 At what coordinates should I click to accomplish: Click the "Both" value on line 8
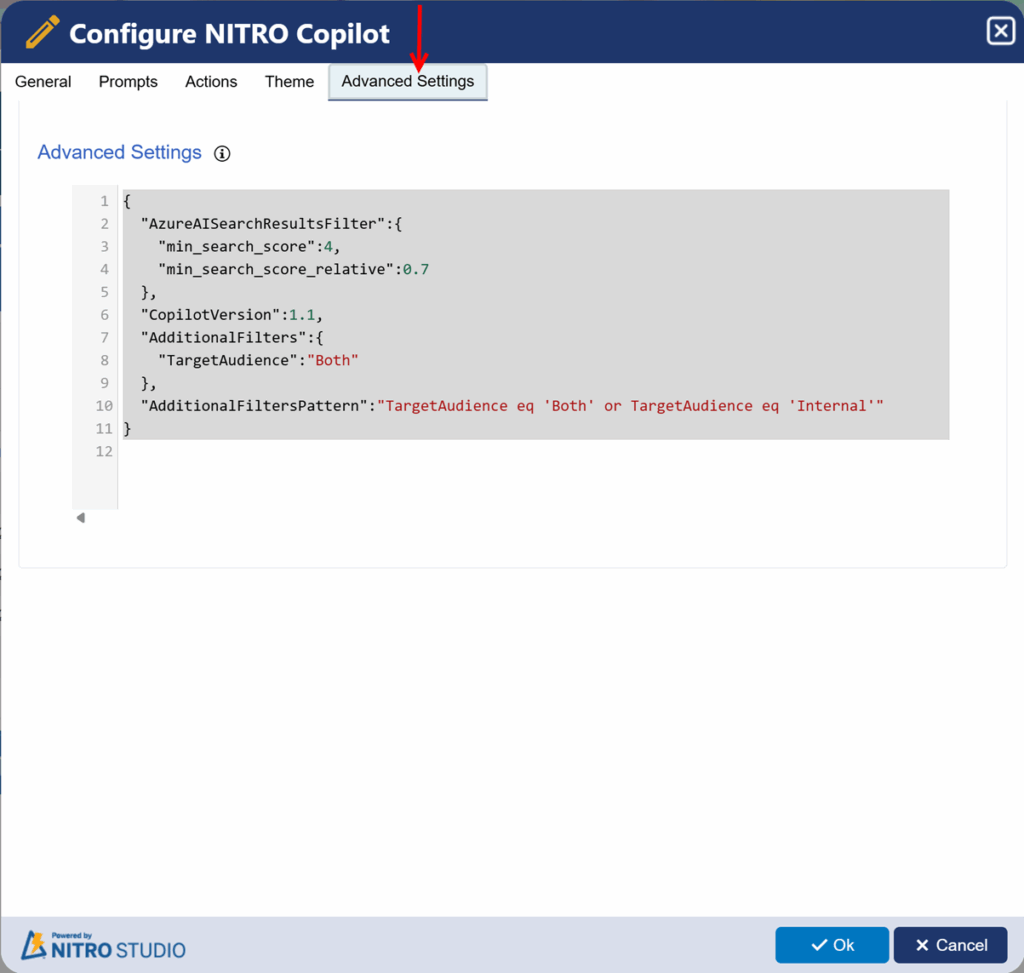pyautogui.click(x=333, y=360)
